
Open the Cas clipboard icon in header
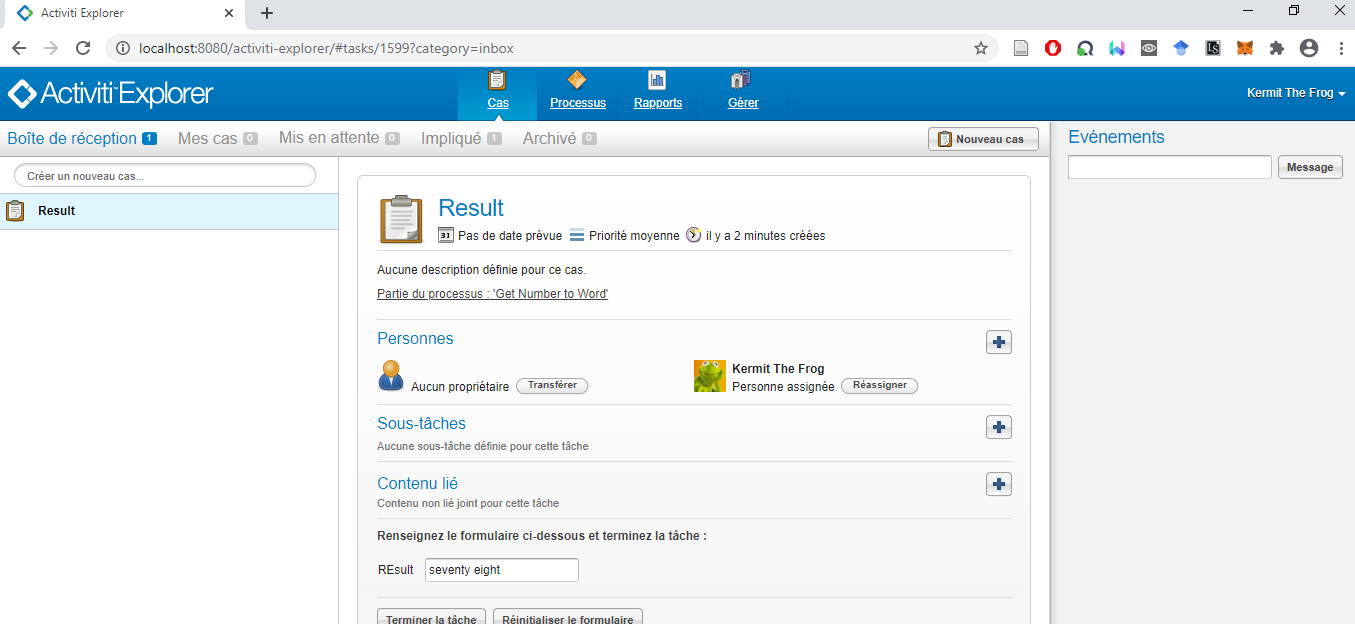(x=497, y=81)
